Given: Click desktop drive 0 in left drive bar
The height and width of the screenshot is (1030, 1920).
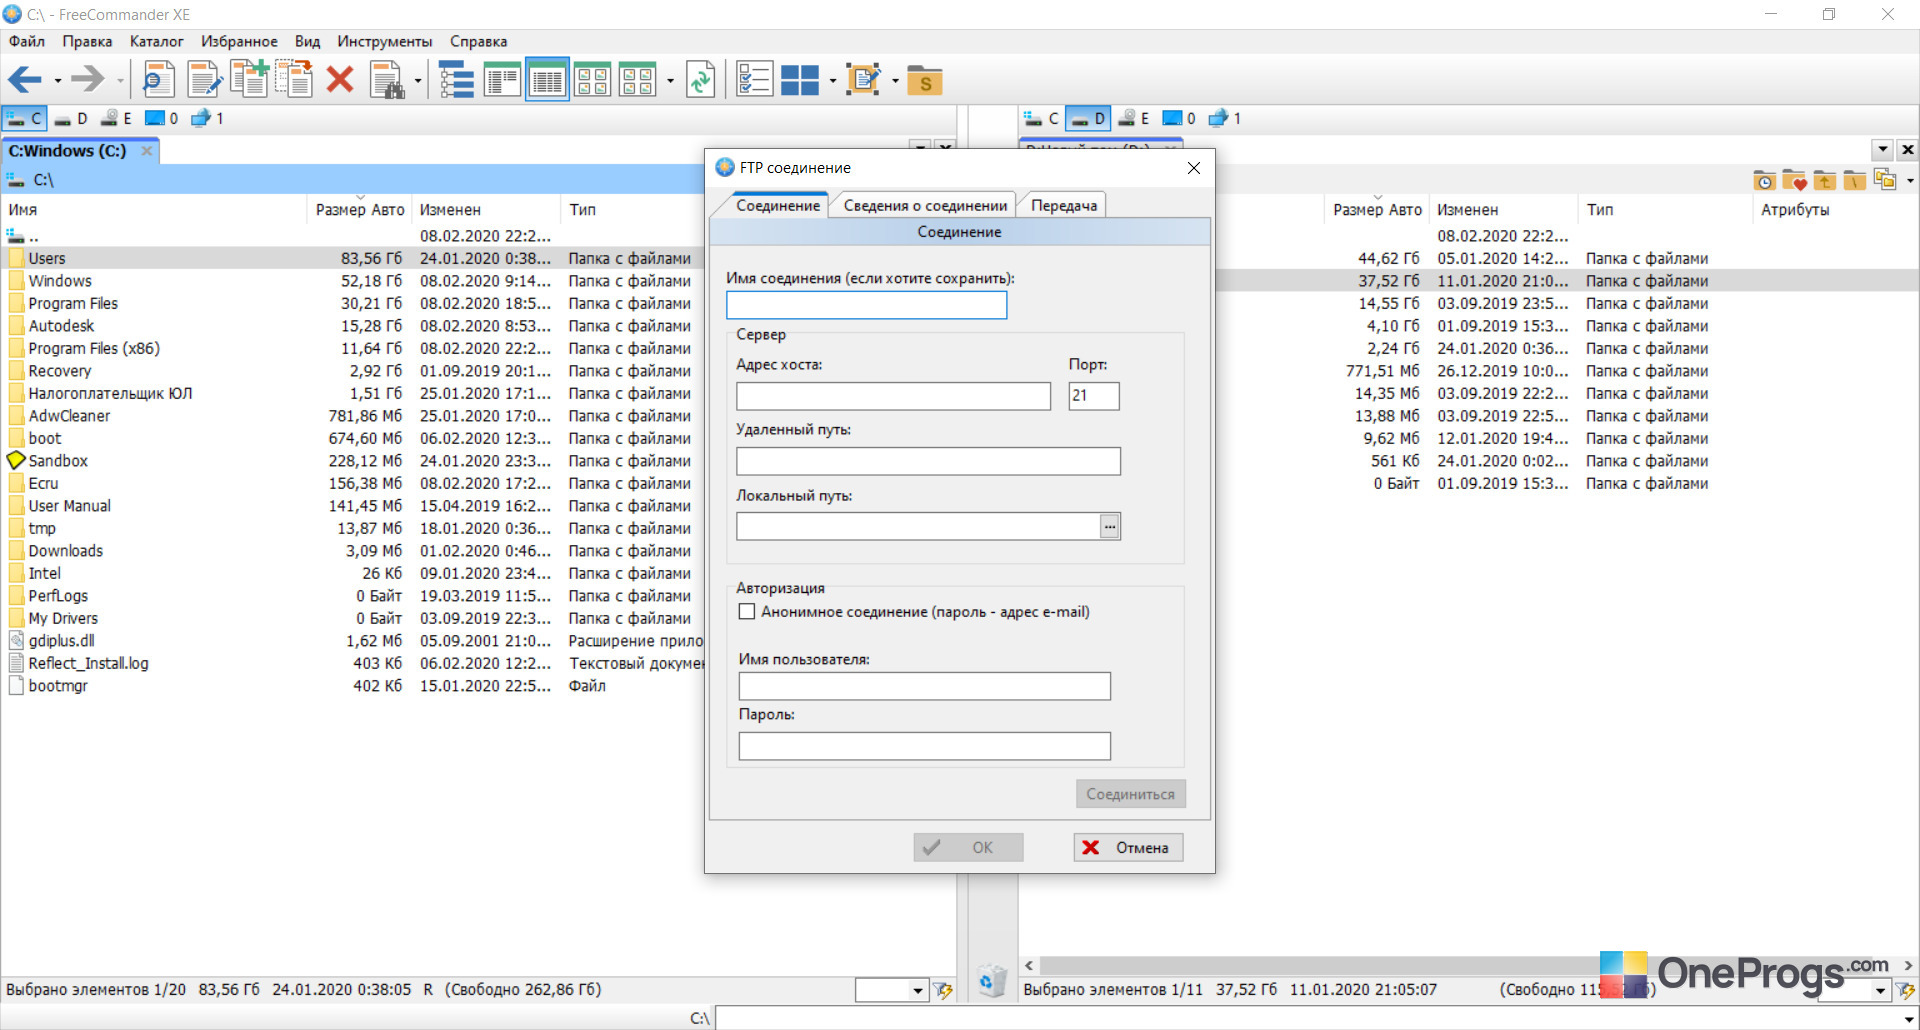Looking at the screenshot, I should 162,118.
